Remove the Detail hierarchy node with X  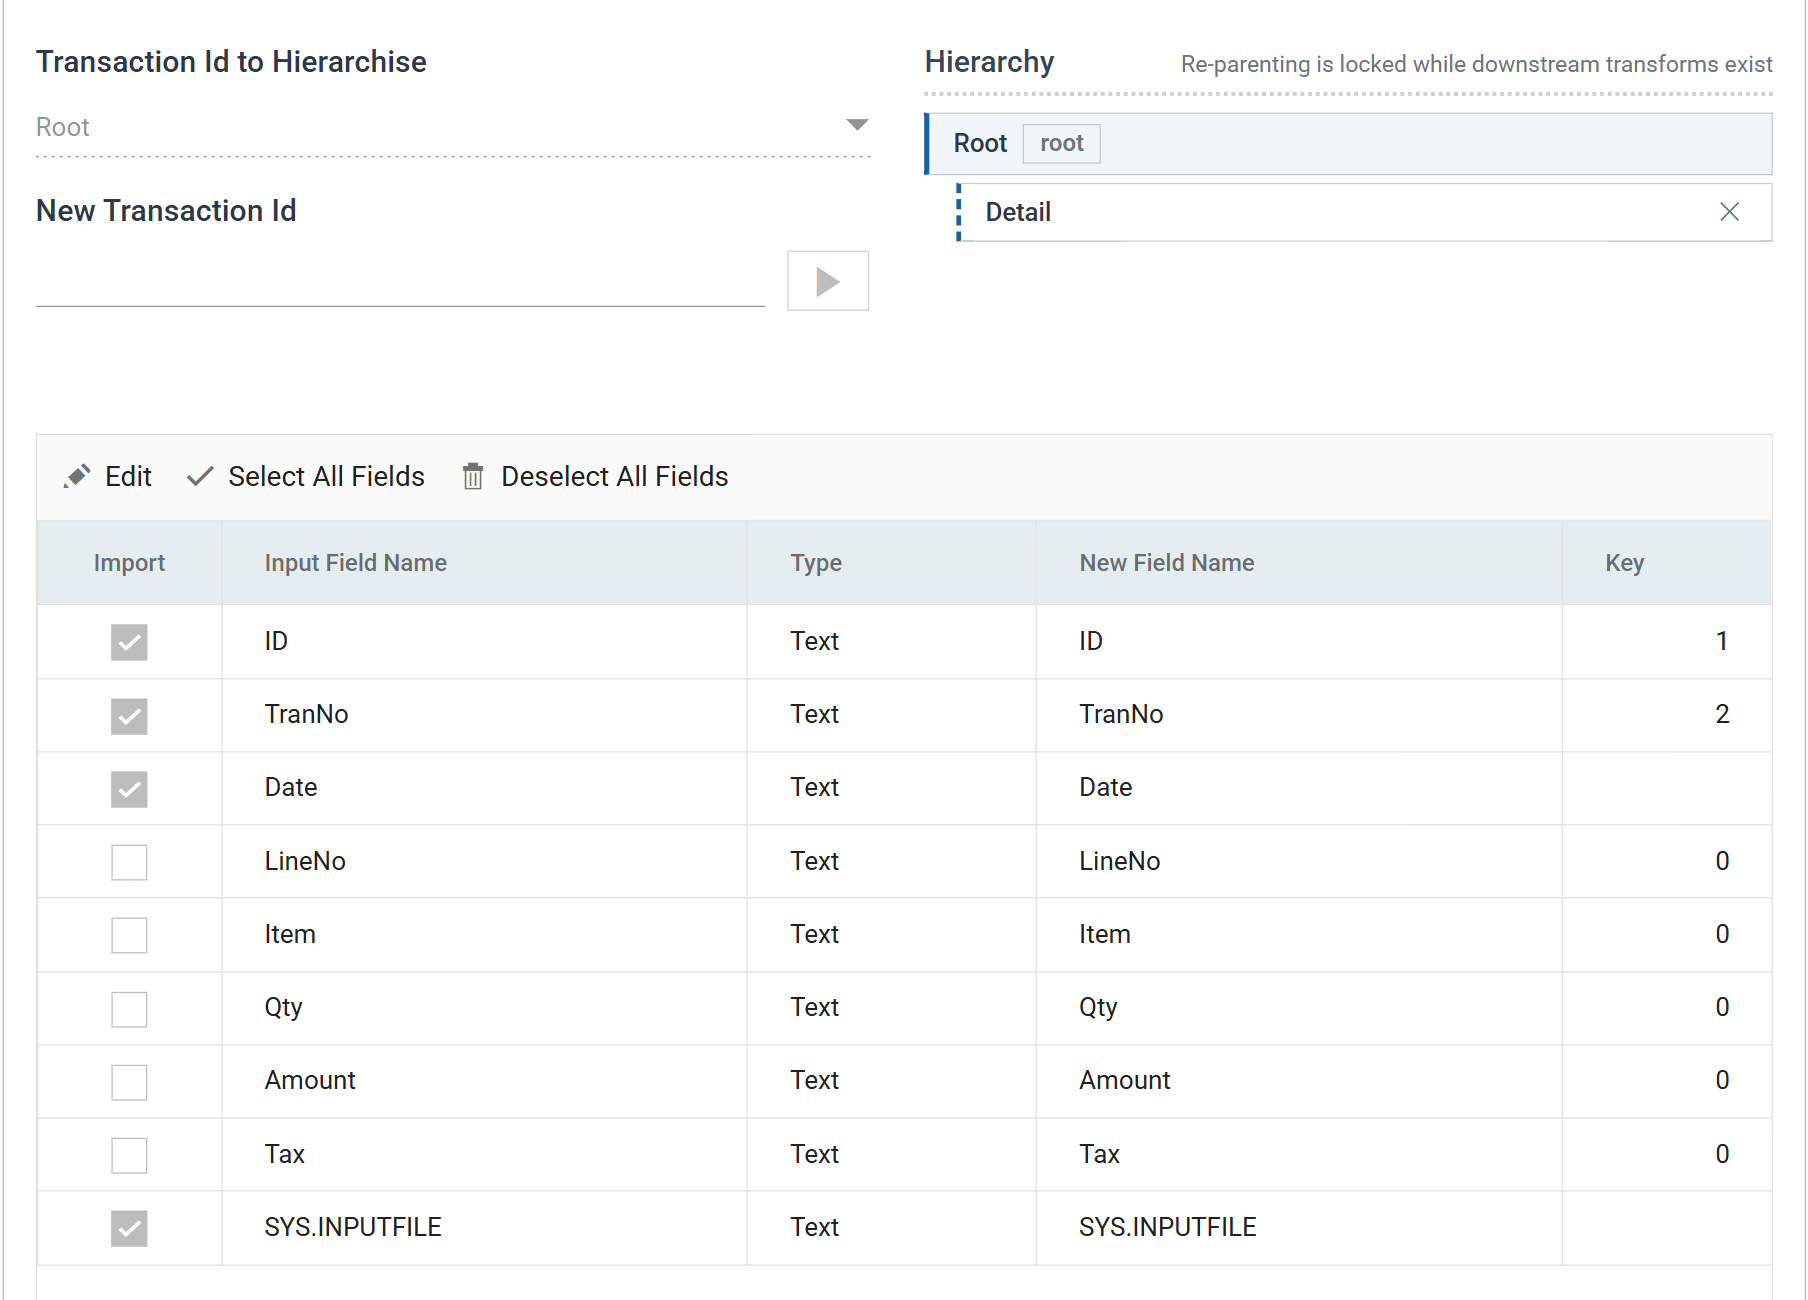1729,212
